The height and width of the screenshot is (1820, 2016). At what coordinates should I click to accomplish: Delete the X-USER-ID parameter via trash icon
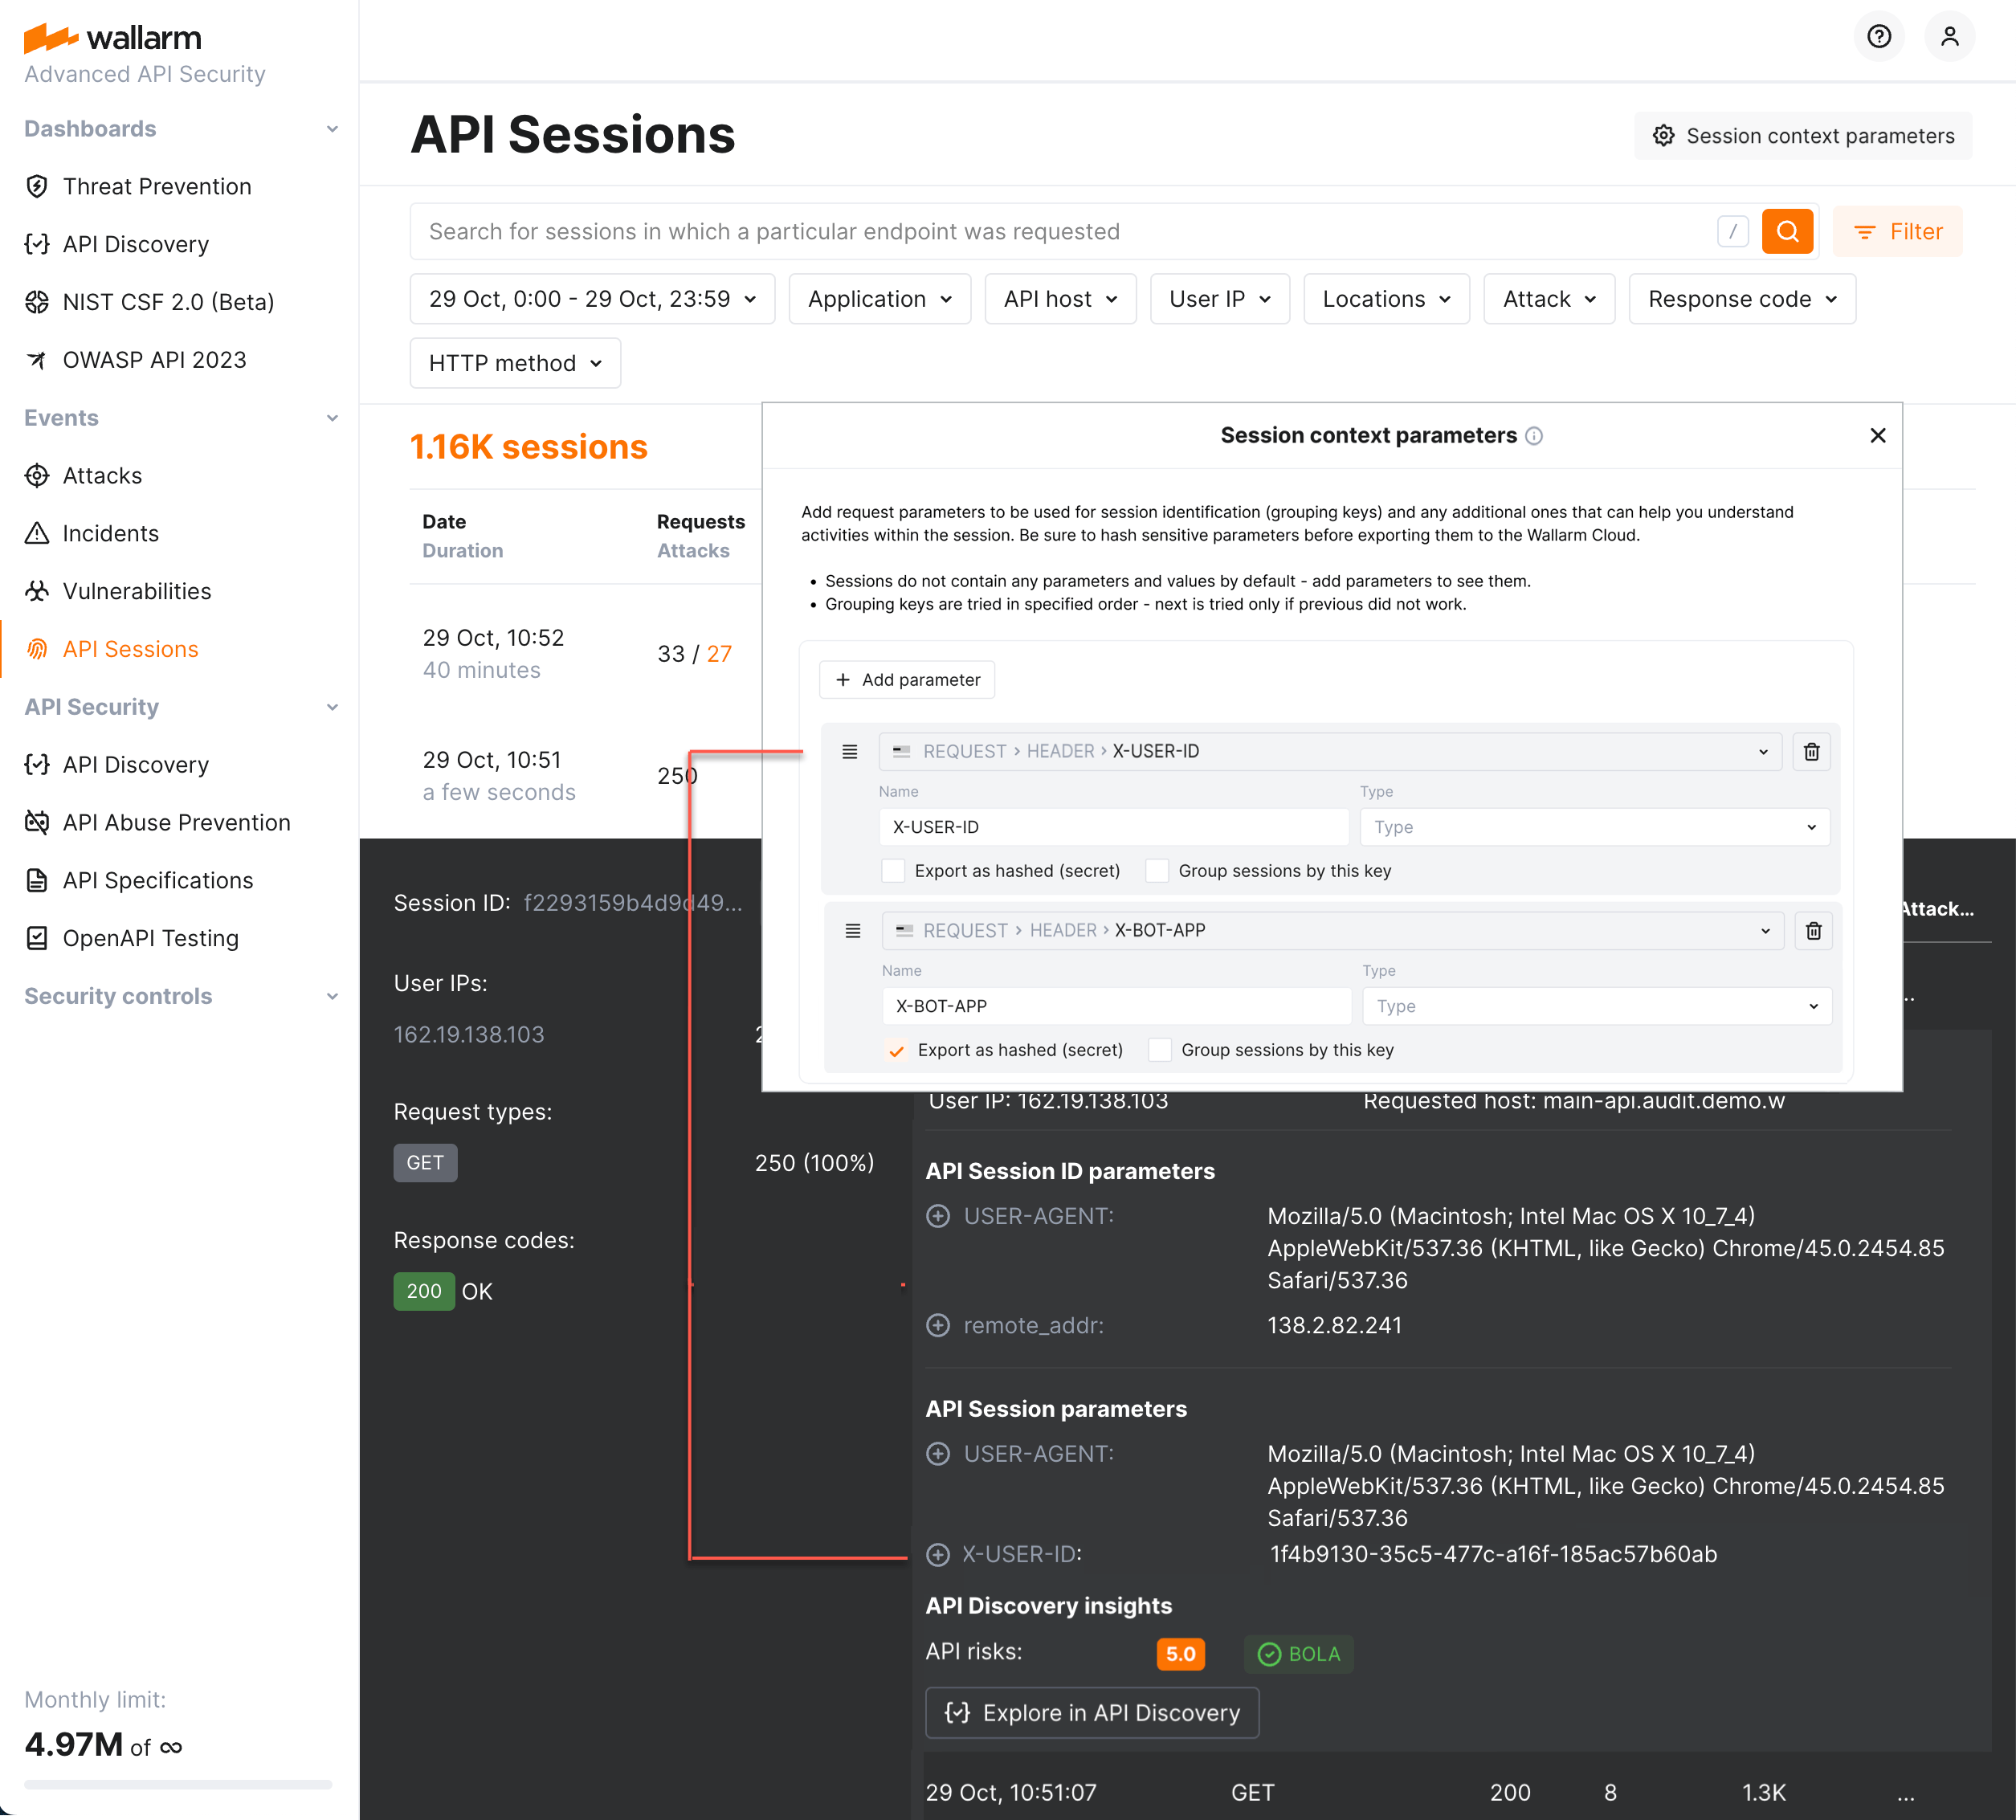coord(1811,751)
